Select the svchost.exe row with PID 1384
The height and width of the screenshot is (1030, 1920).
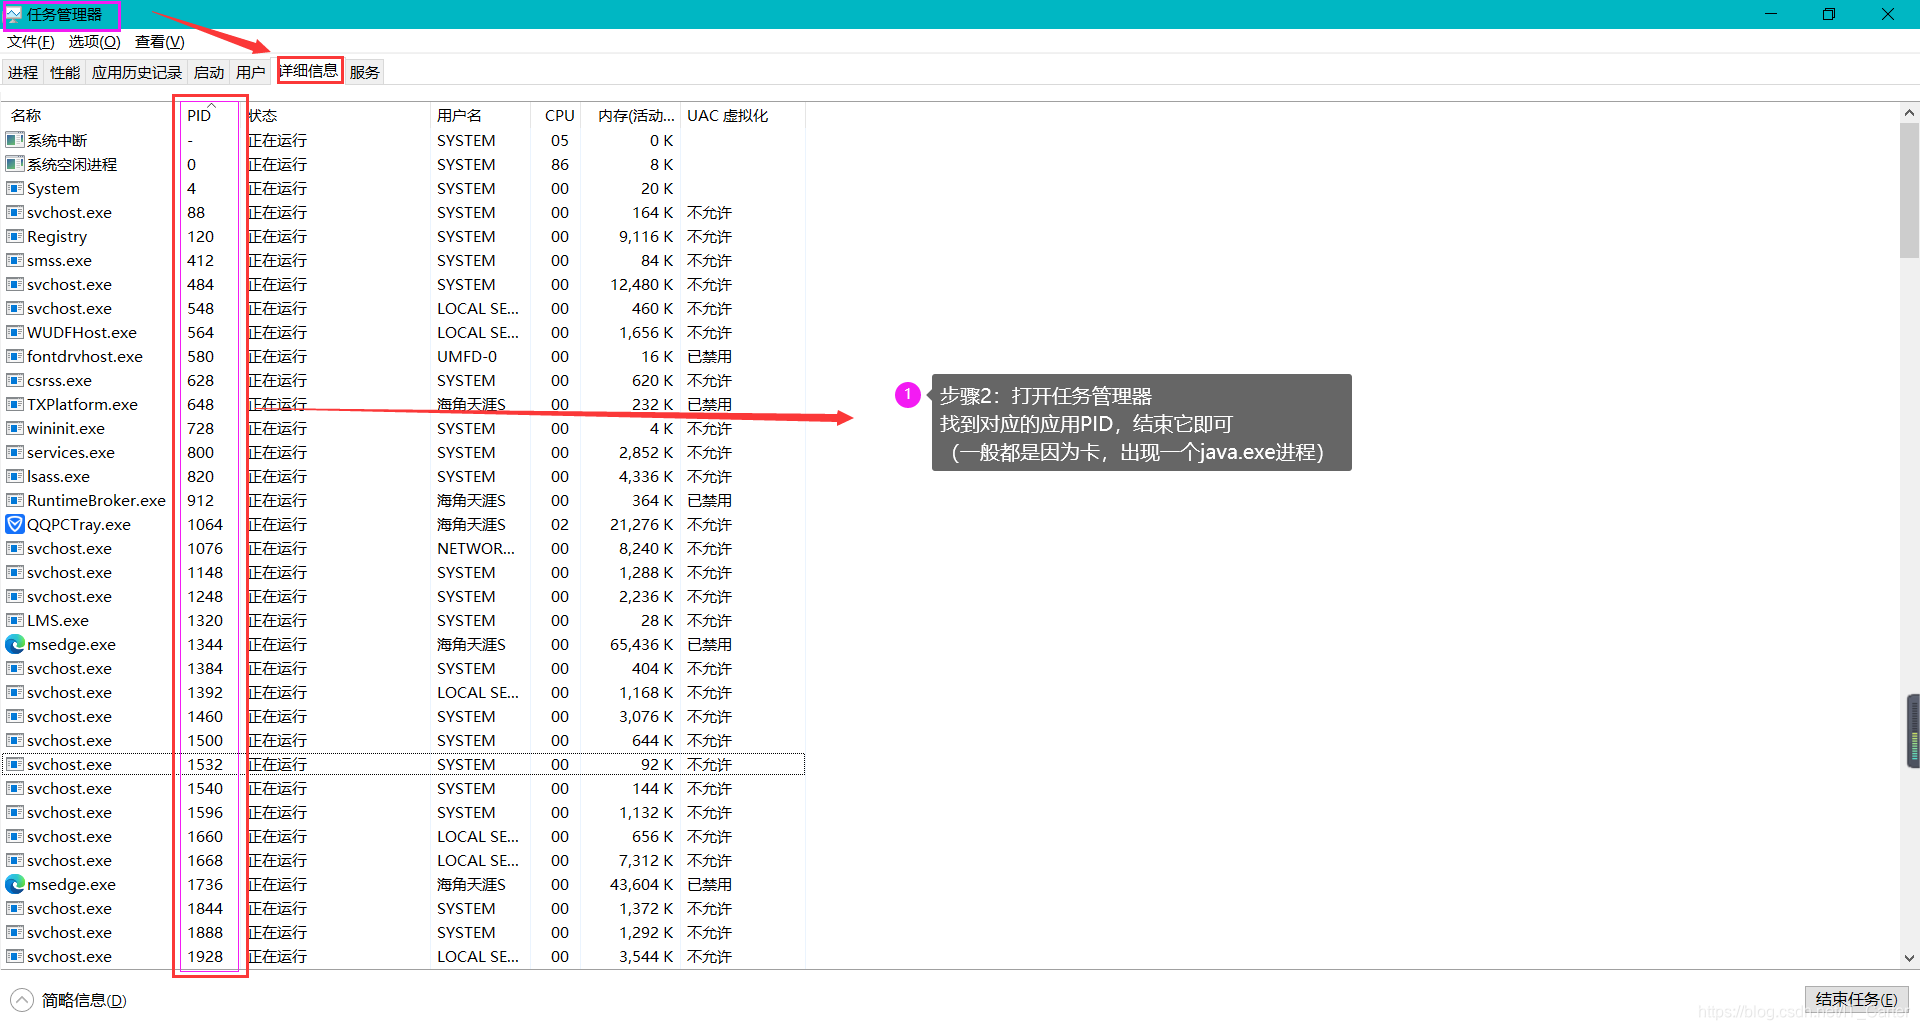404,668
